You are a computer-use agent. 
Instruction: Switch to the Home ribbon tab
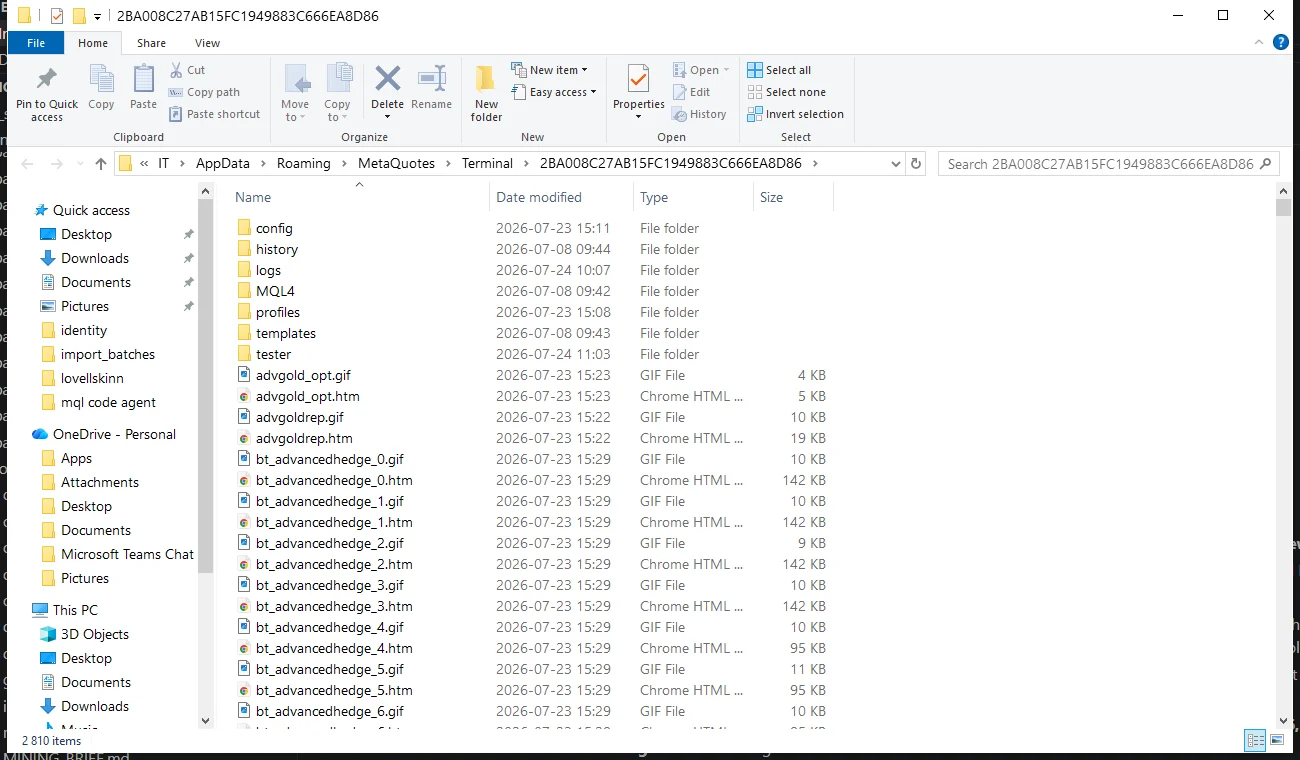93,43
